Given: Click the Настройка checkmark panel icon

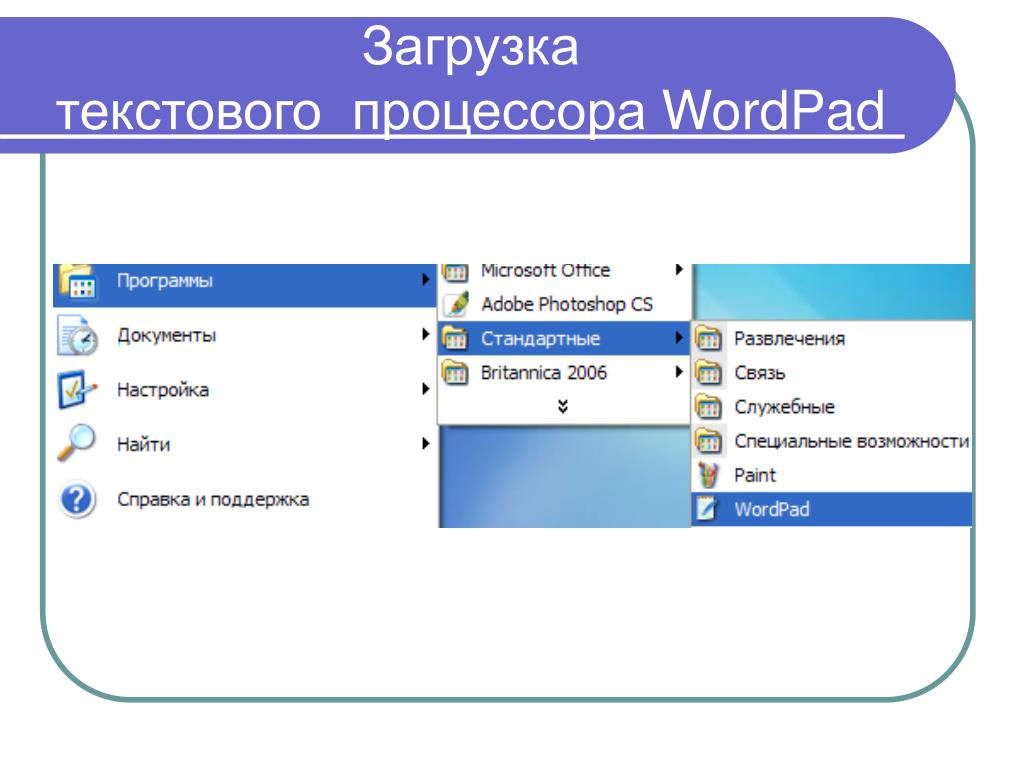Looking at the screenshot, I should click(77, 389).
